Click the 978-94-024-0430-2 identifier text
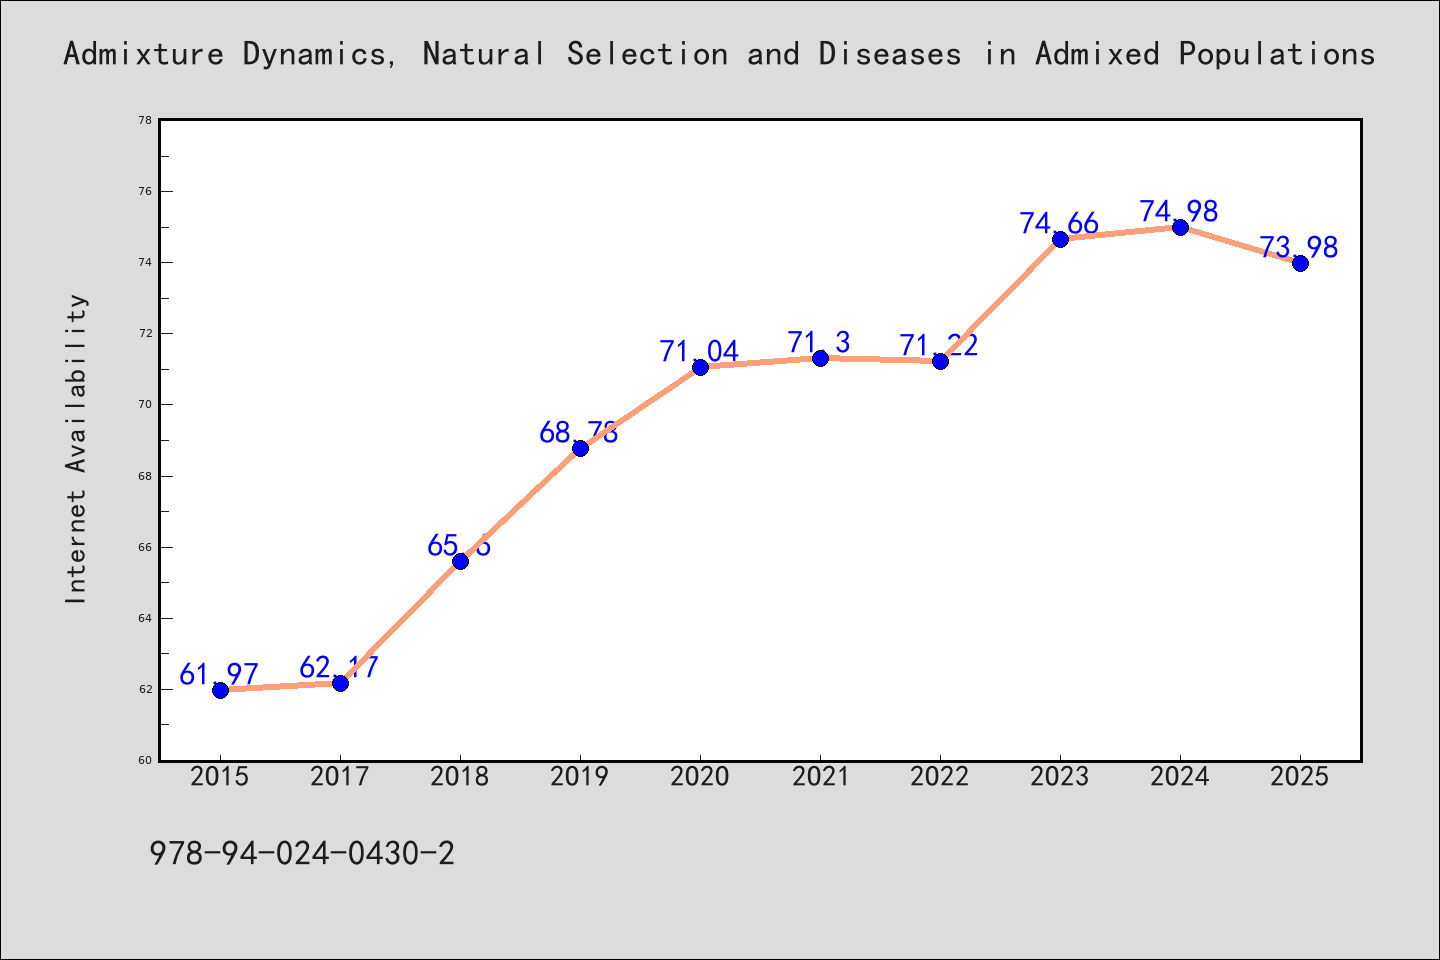The width and height of the screenshot is (1440, 960). click(302, 853)
